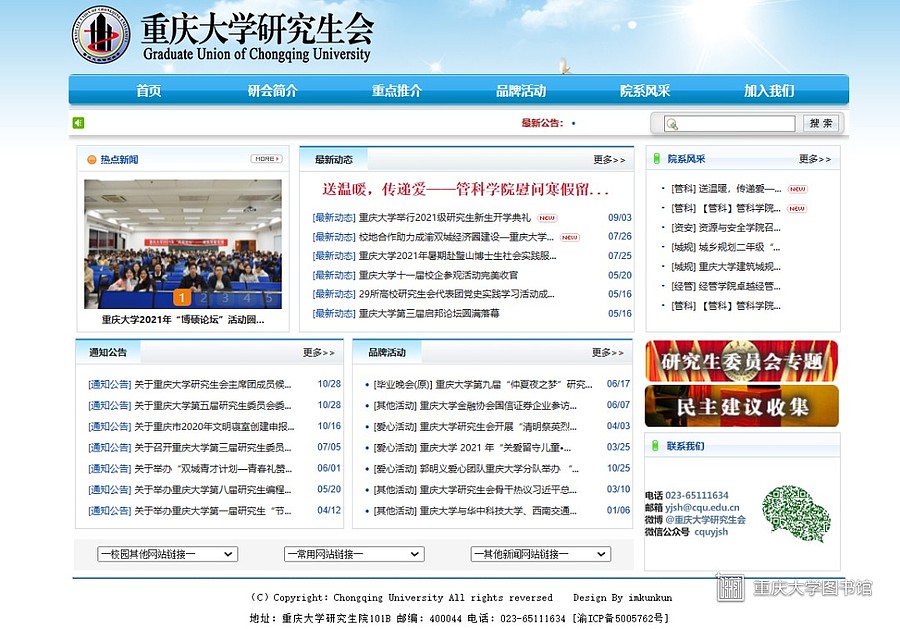Screen dimensions: 900x629
Task: Click the magnifier icon in search box
Action: 672,123
